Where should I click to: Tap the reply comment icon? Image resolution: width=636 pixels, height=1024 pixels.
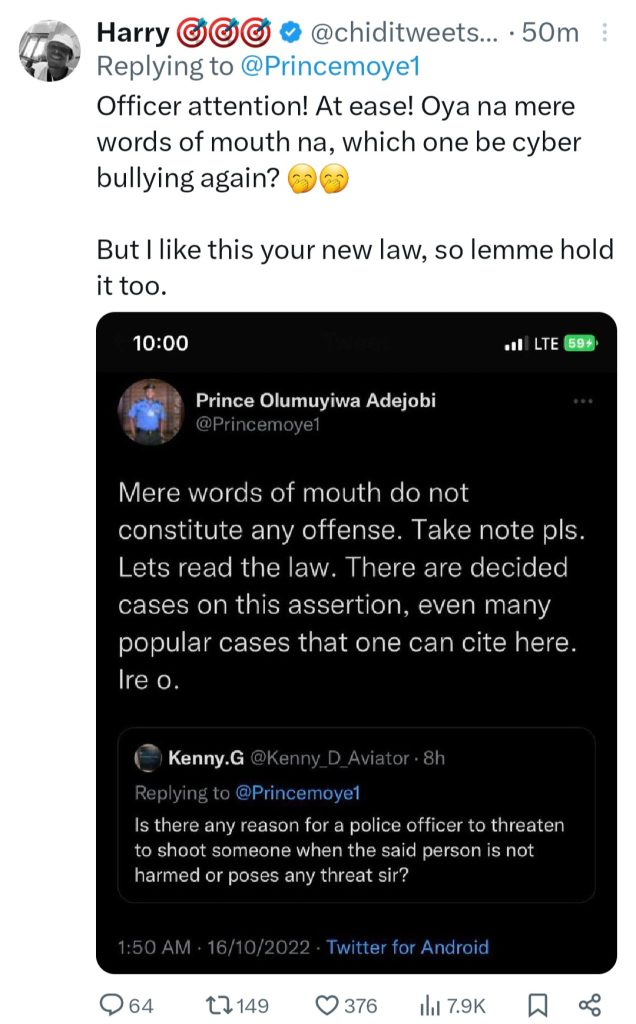[110, 1004]
